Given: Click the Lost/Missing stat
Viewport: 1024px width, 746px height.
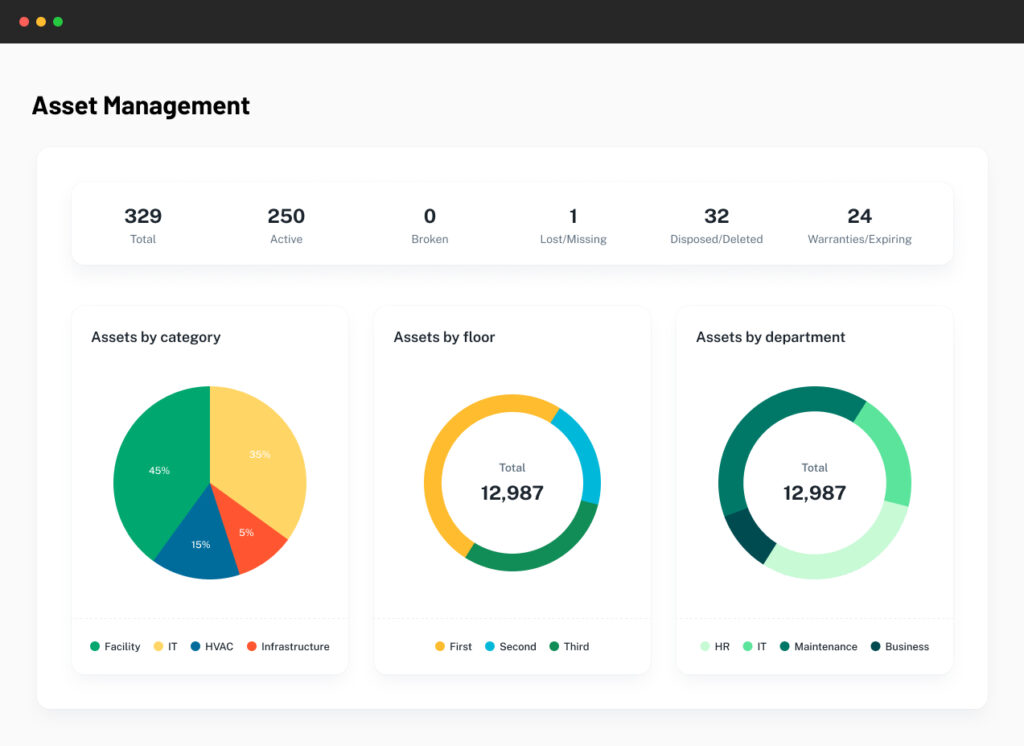Looking at the screenshot, I should 573,224.
